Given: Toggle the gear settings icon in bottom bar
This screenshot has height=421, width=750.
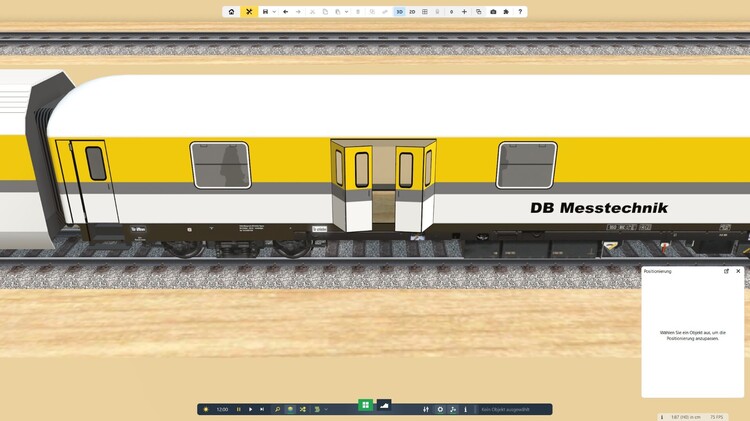Looking at the screenshot, I should pyautogui.click(x=440, y=410).
